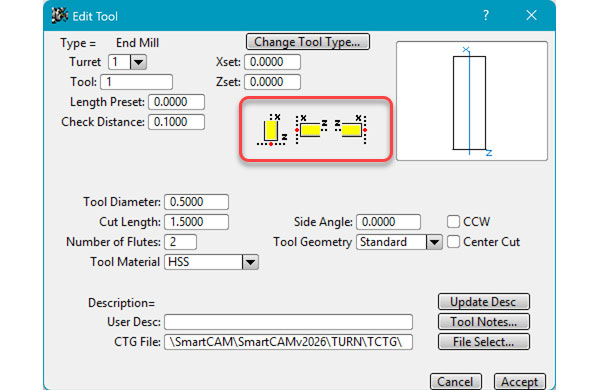Click the File Select button
The height and width of the screenshot is (390, 600).
point(484,342)
